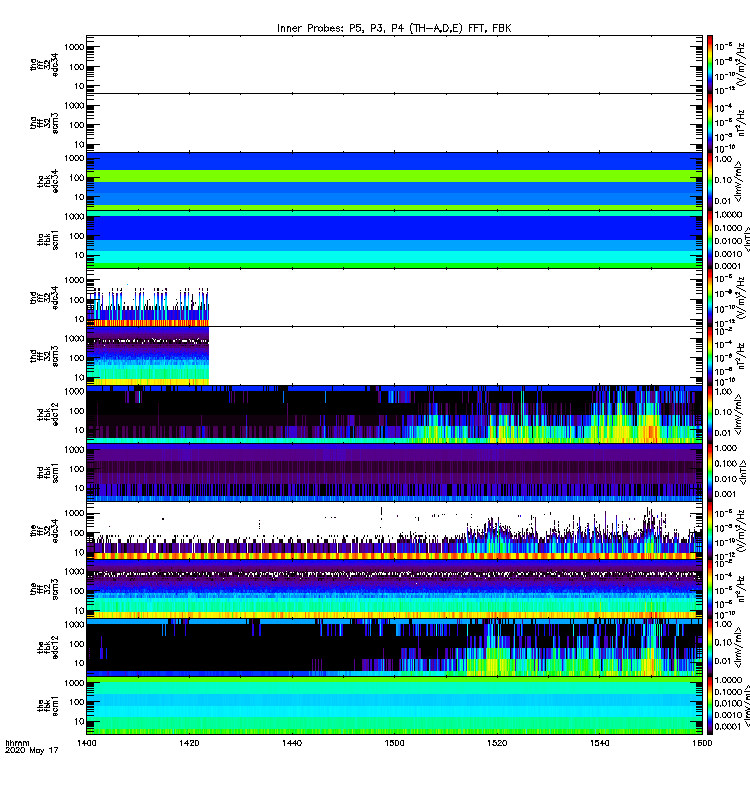Click the 100 tick of tha fbk edc34 axis
Viewport: 750px width, 800px height.
pos(77,178)
